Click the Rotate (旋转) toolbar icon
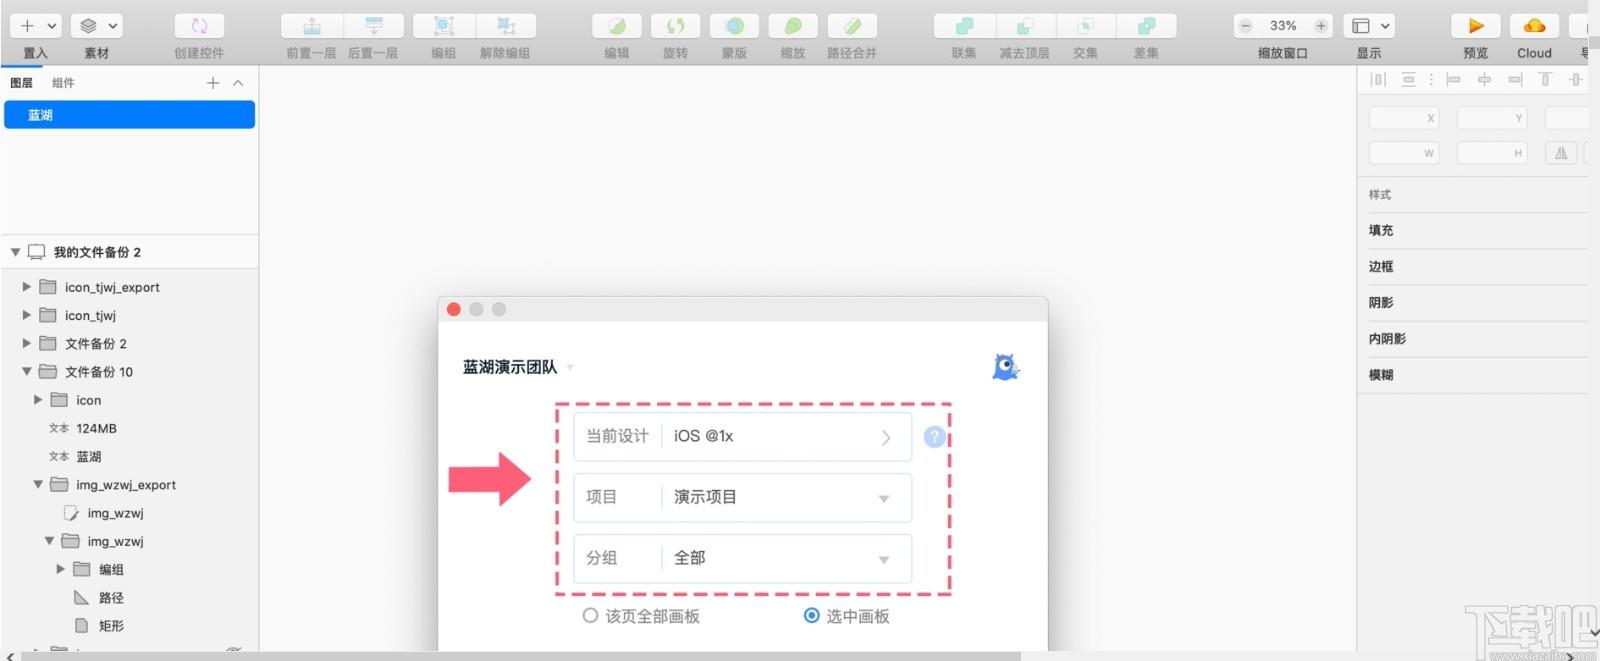 (675, 26)
